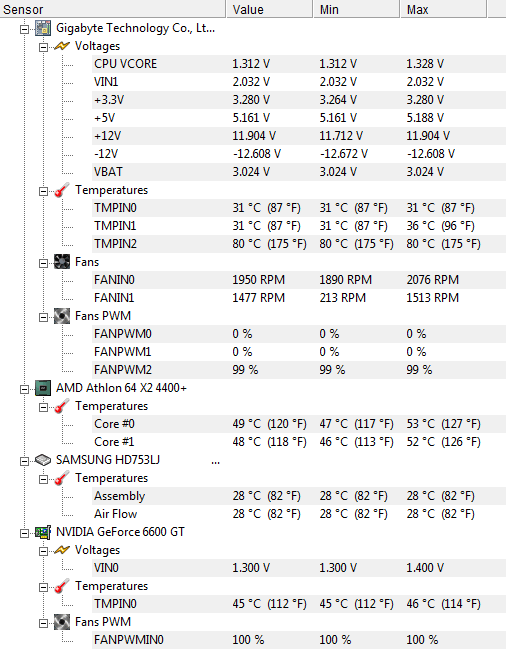Select the CPU VCORE row
Screen dimensions: 506x663
tap(298, 64)
